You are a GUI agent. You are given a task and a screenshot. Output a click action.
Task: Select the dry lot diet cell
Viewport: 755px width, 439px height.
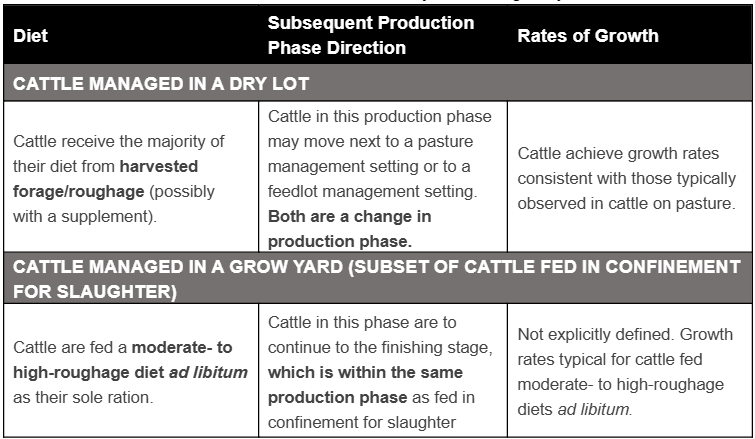[131, 176]
